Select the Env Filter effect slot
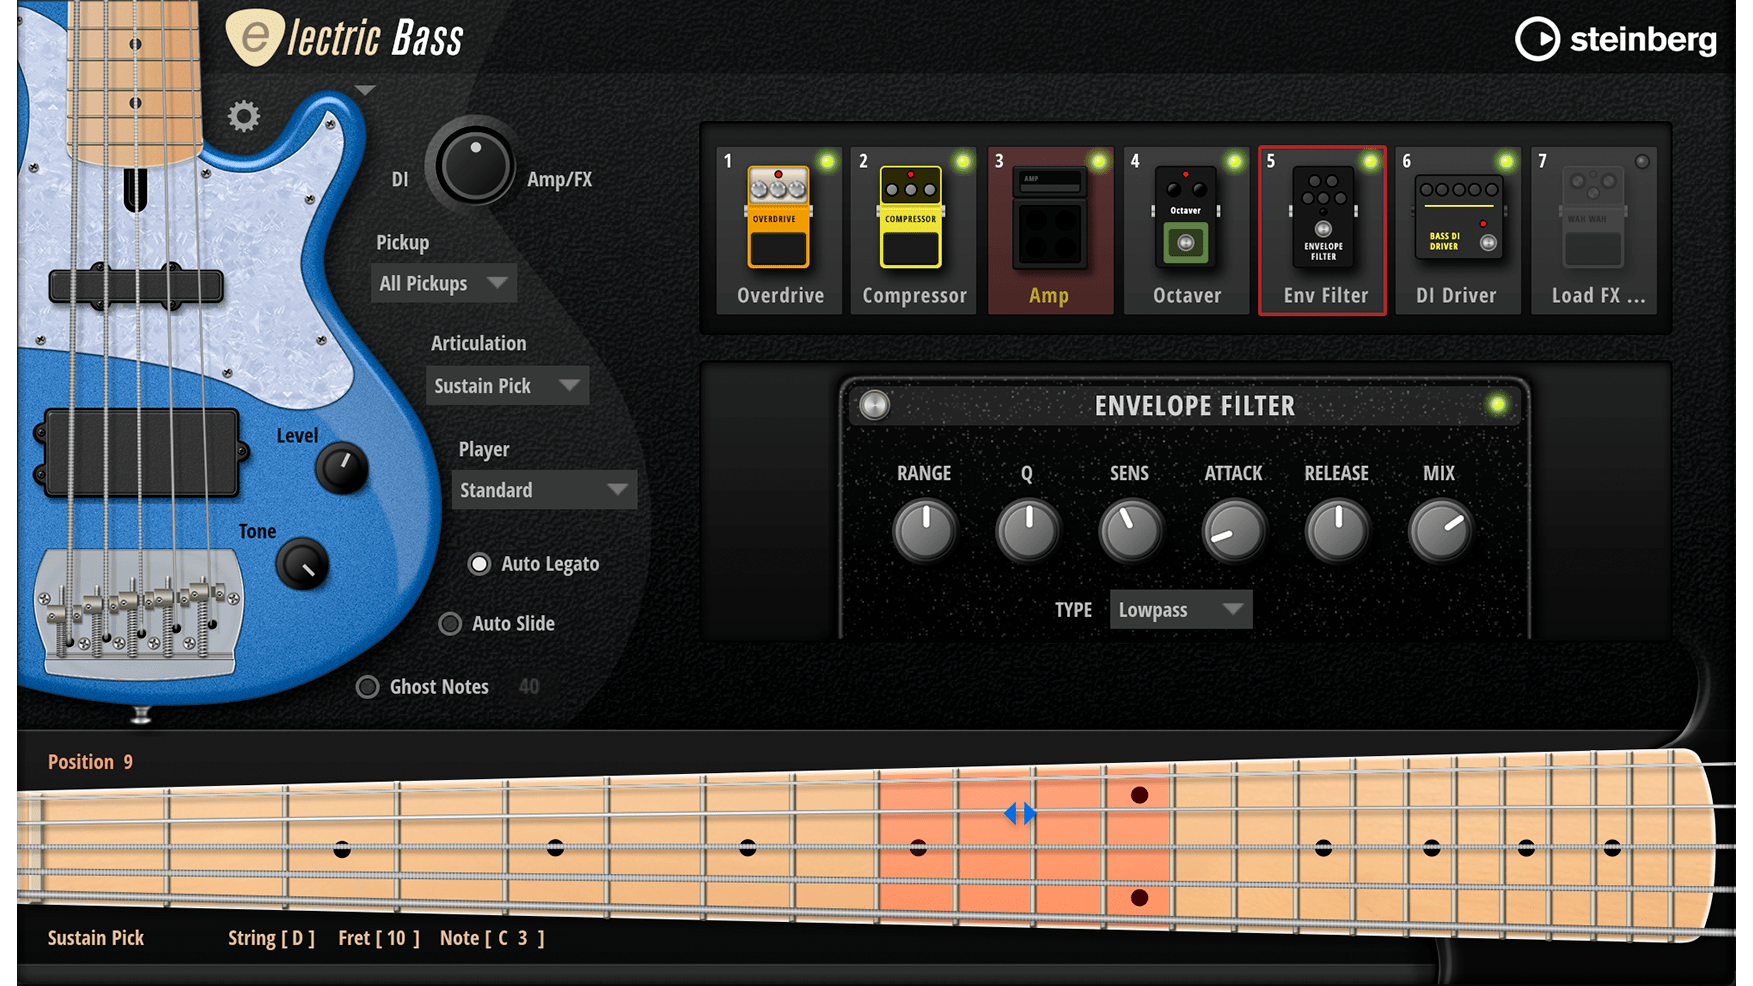The height and width of the screenshot is (986, 1753). (x=1322, y=230)
